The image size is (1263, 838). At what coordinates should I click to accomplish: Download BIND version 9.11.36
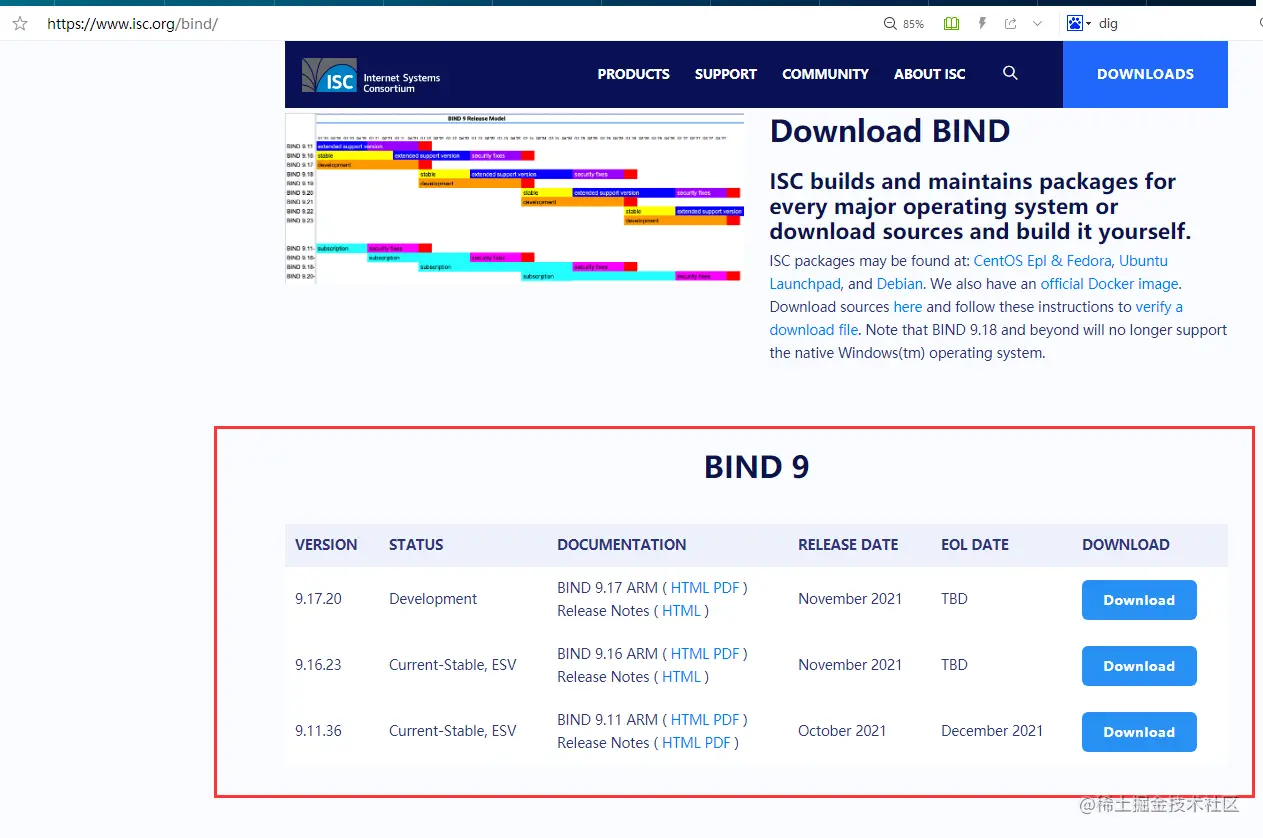[x=1139, y=732]
